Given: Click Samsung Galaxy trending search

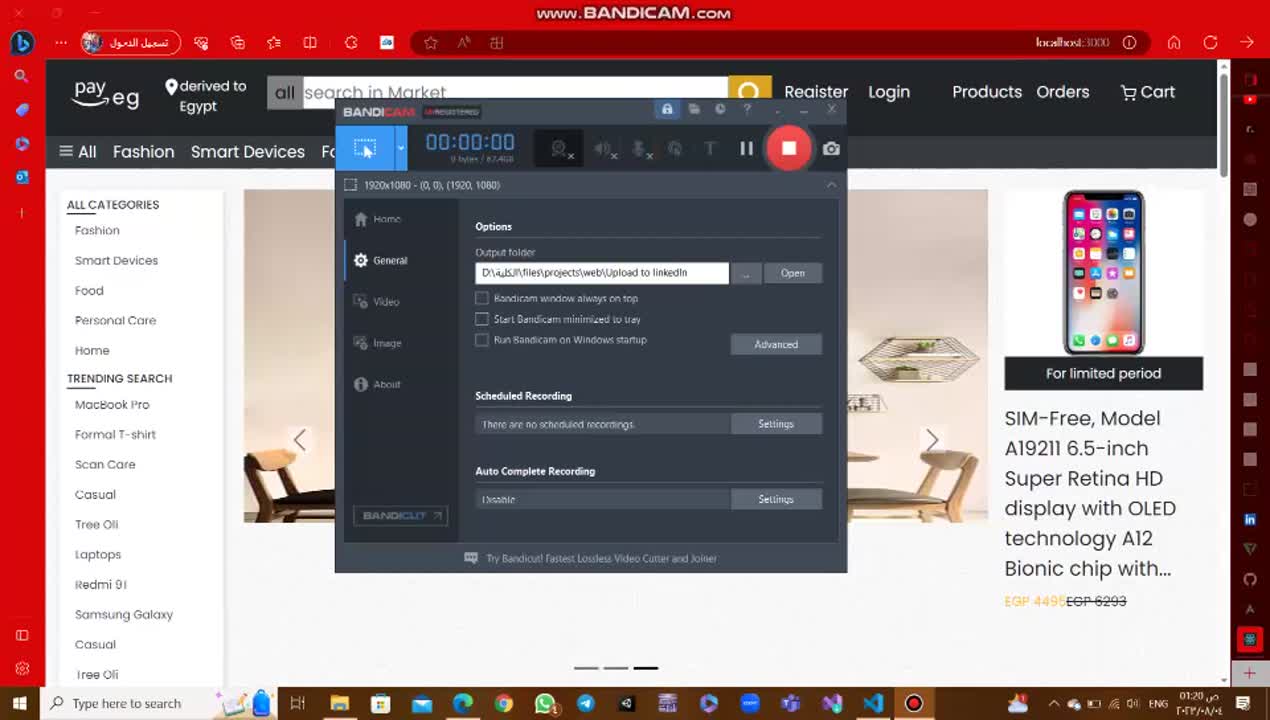Looking at the screenshot, I should 124,614.
